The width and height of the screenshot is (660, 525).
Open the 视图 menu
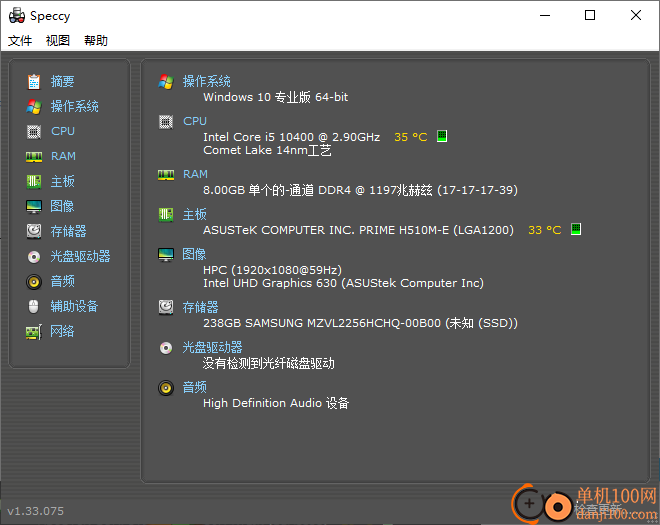pyautogui.click(x=58, y=40)
